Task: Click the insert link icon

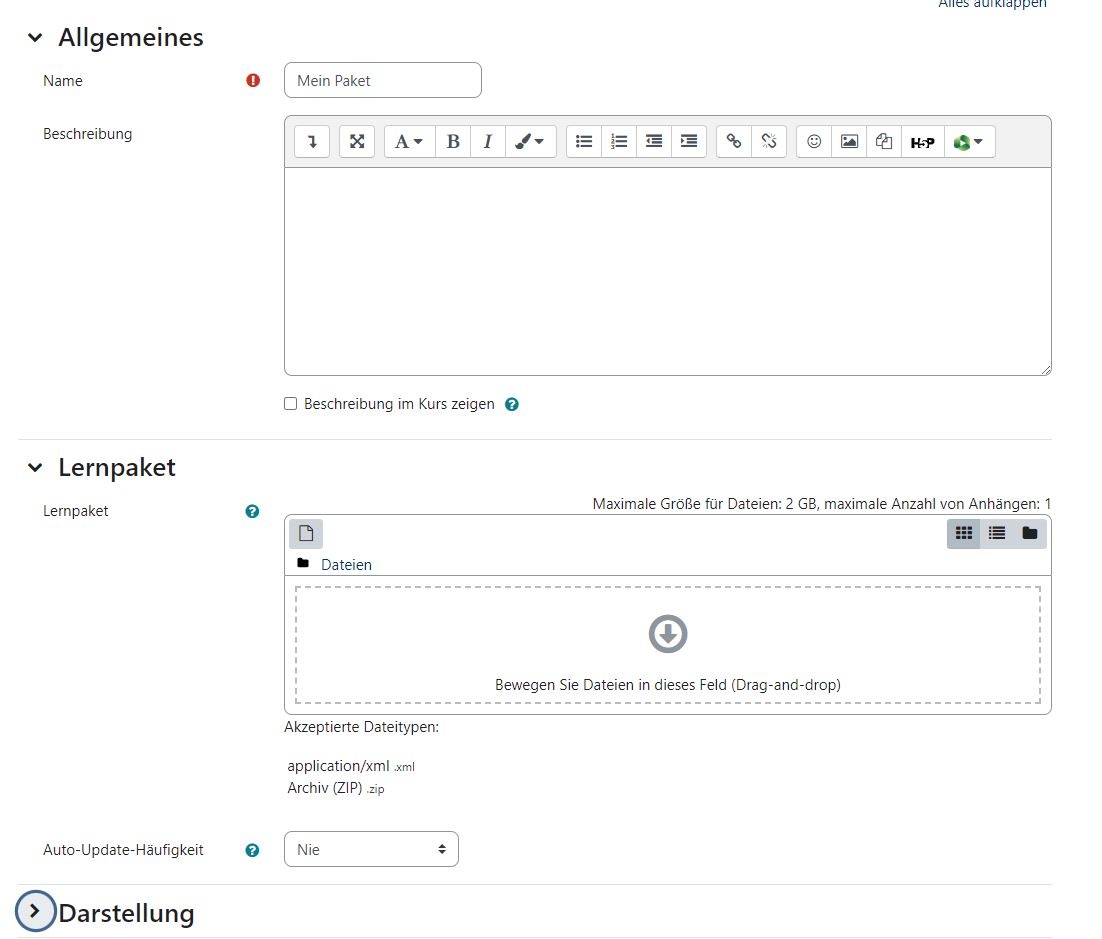Action: pyautogui.click(x=734, y=142)
